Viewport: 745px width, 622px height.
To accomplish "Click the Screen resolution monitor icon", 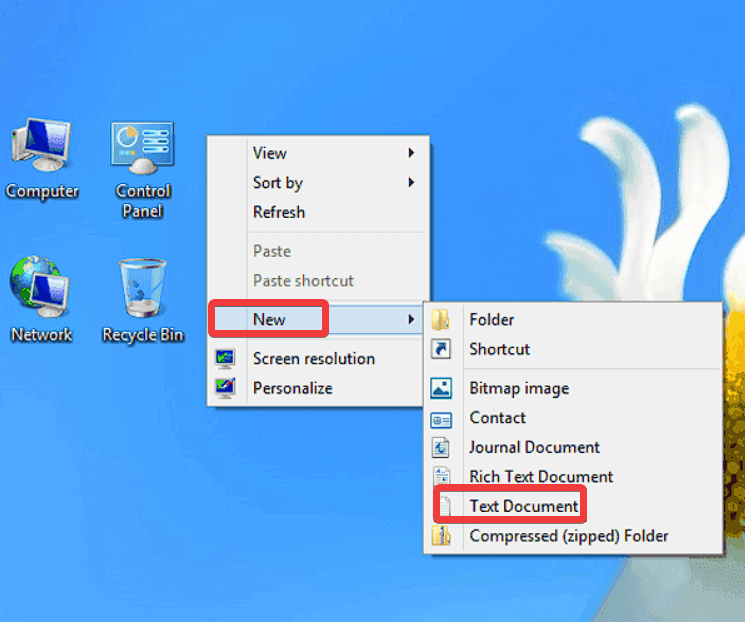I will [226, 358].
